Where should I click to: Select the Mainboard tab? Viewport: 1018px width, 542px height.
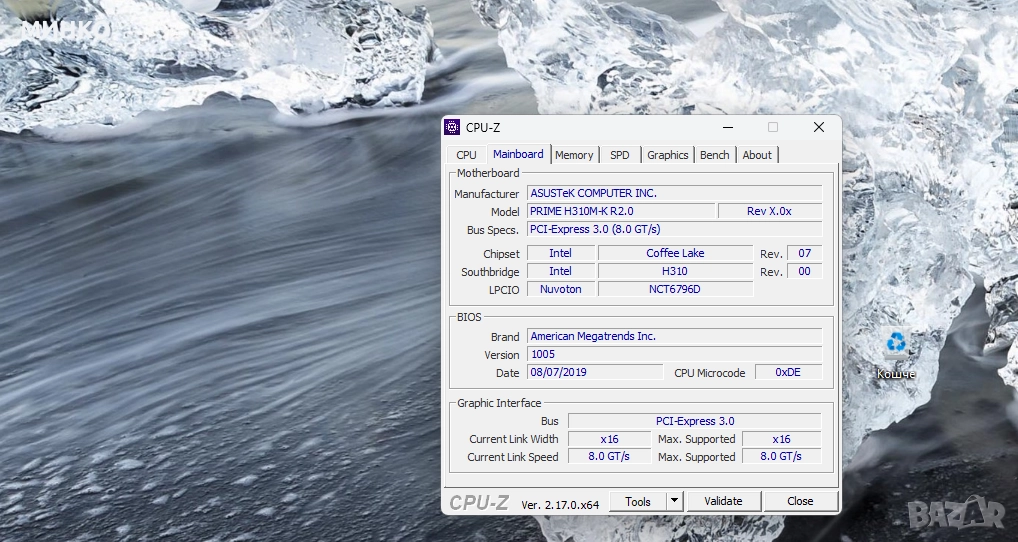coord(518,154)
